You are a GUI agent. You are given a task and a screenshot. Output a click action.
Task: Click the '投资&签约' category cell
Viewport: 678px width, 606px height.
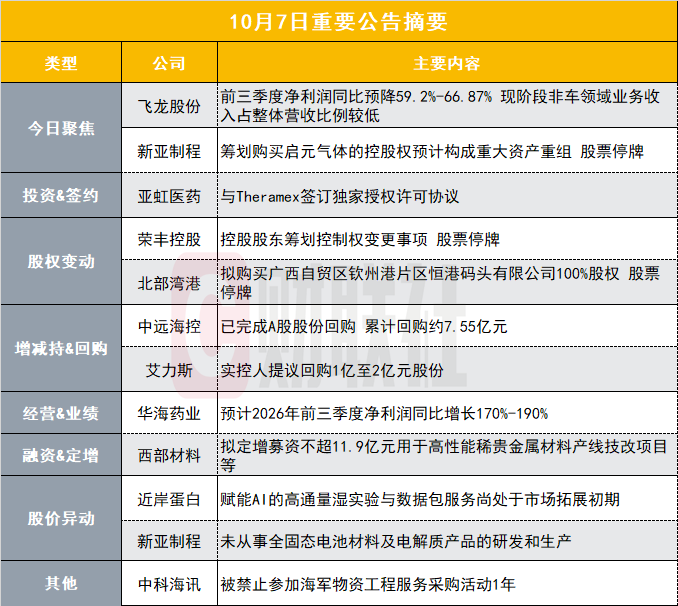point(61,196)
